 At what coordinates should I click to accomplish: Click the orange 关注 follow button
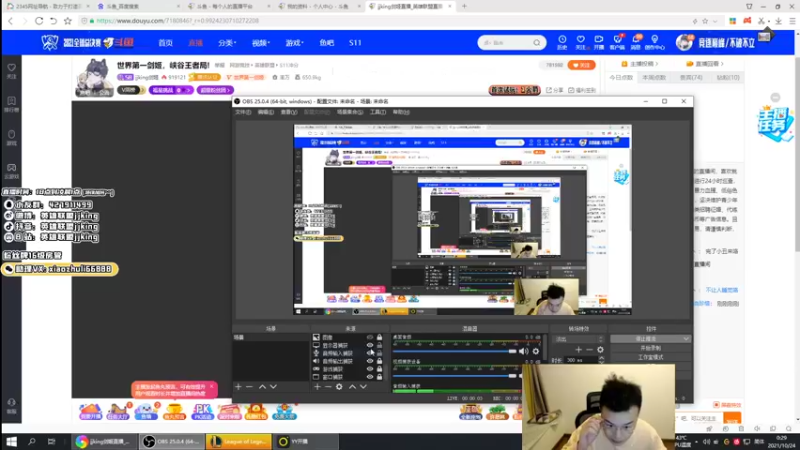581,65
